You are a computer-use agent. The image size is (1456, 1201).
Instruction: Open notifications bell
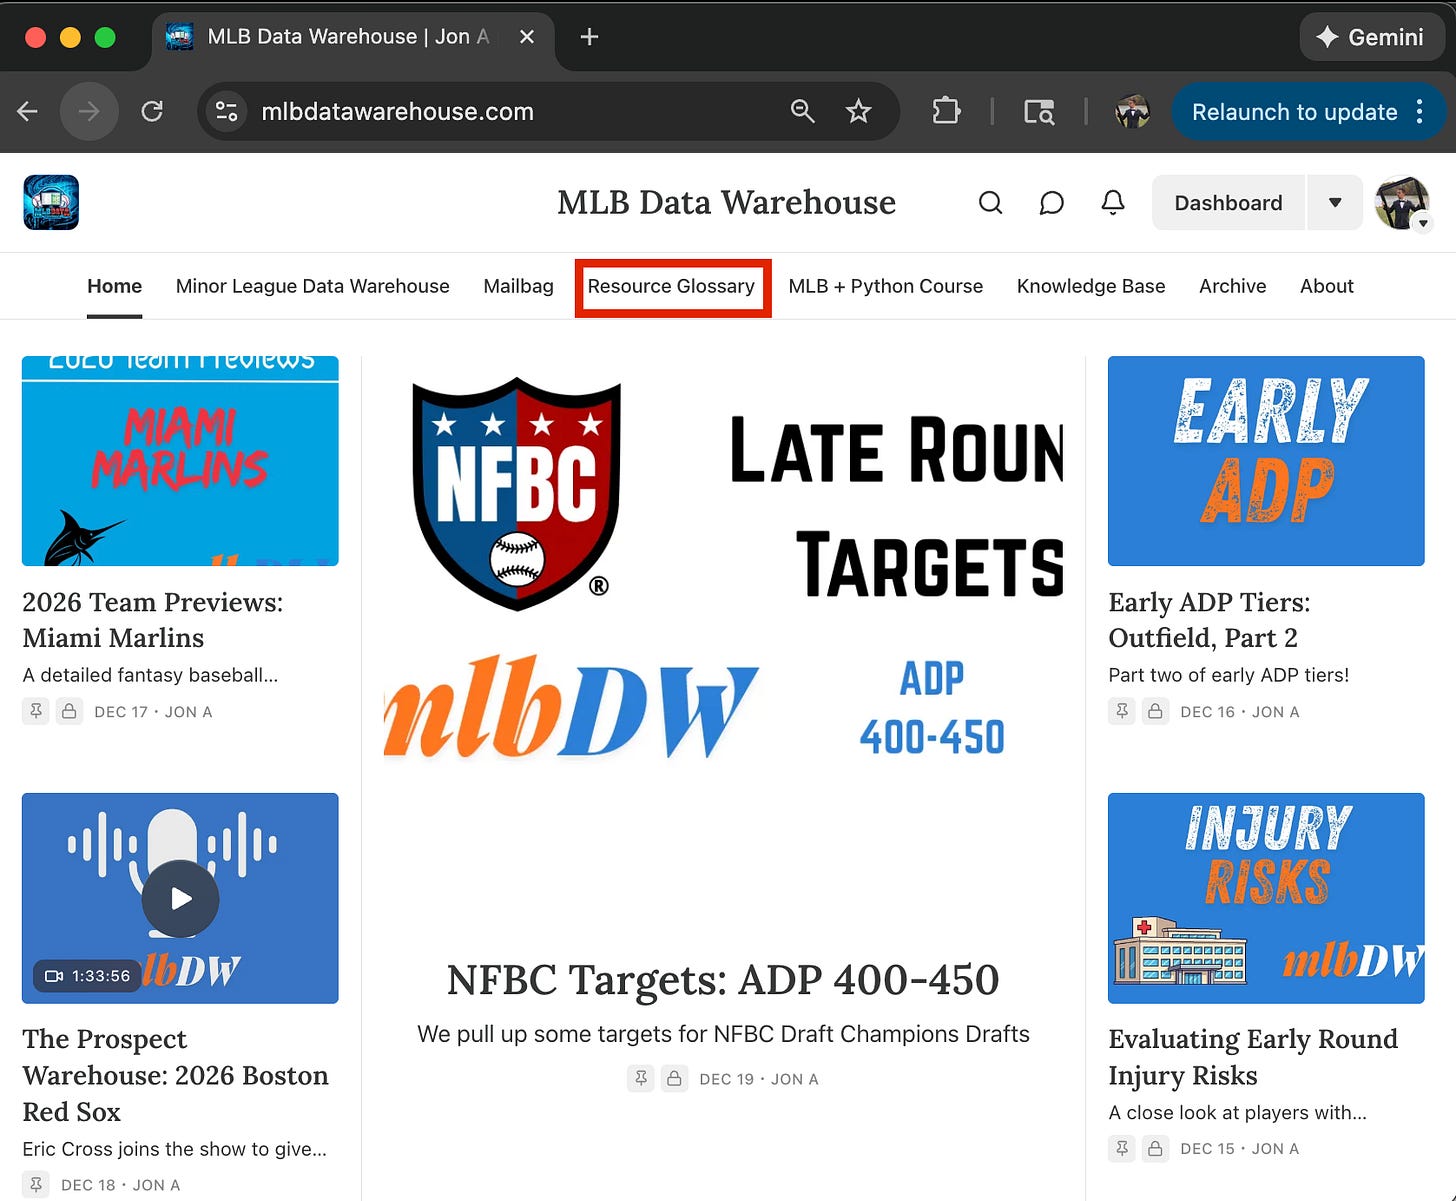click(1113, 203)
